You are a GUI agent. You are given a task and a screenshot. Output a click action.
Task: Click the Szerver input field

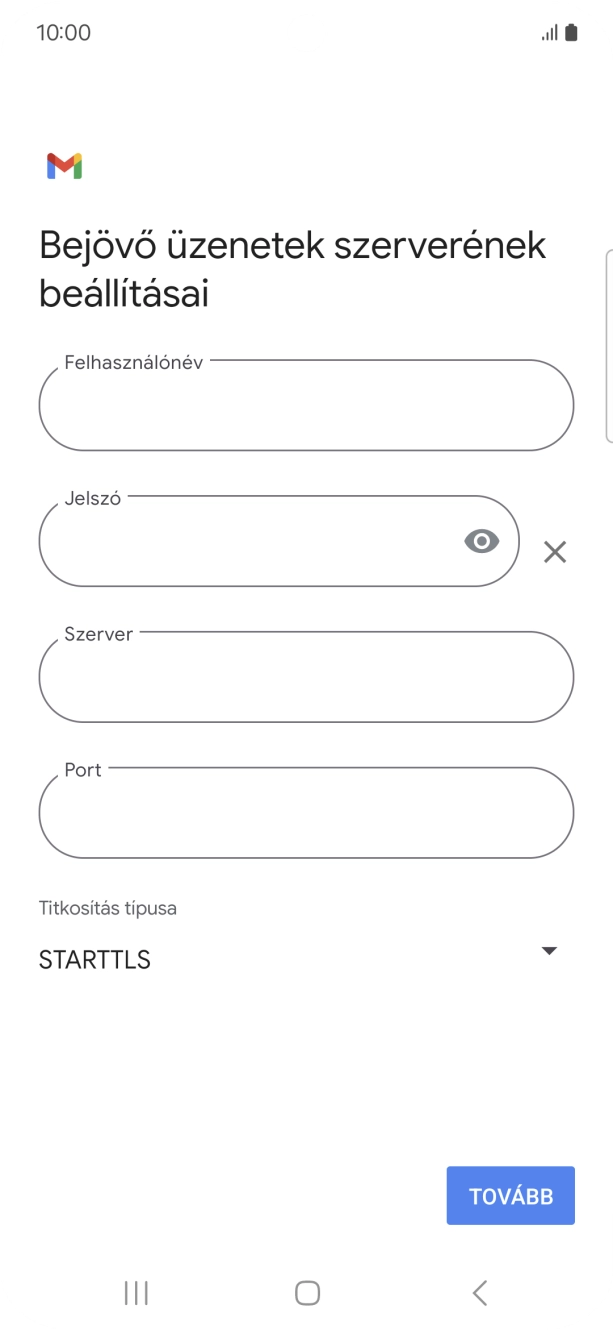click(306, 677)
